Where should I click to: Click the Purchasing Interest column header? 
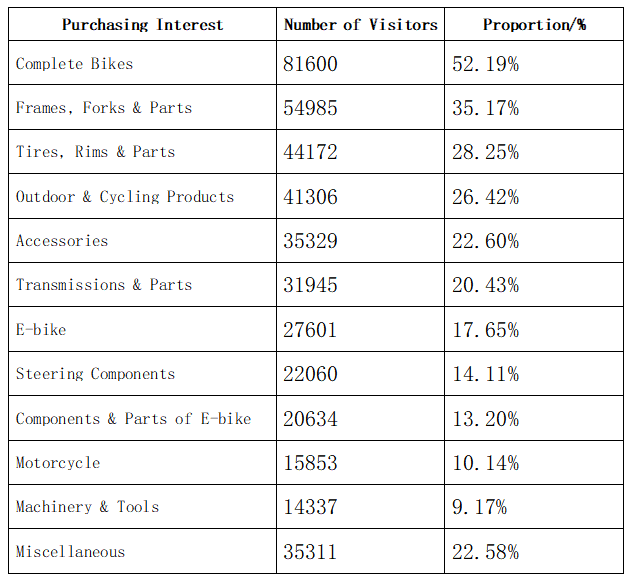click(143, 24)
